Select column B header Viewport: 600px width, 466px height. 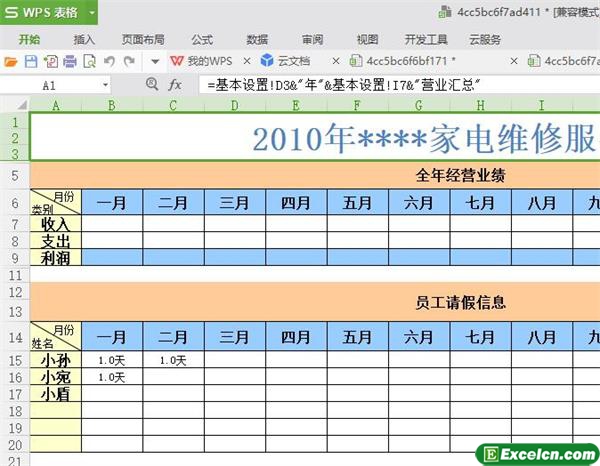coord(112,105)
